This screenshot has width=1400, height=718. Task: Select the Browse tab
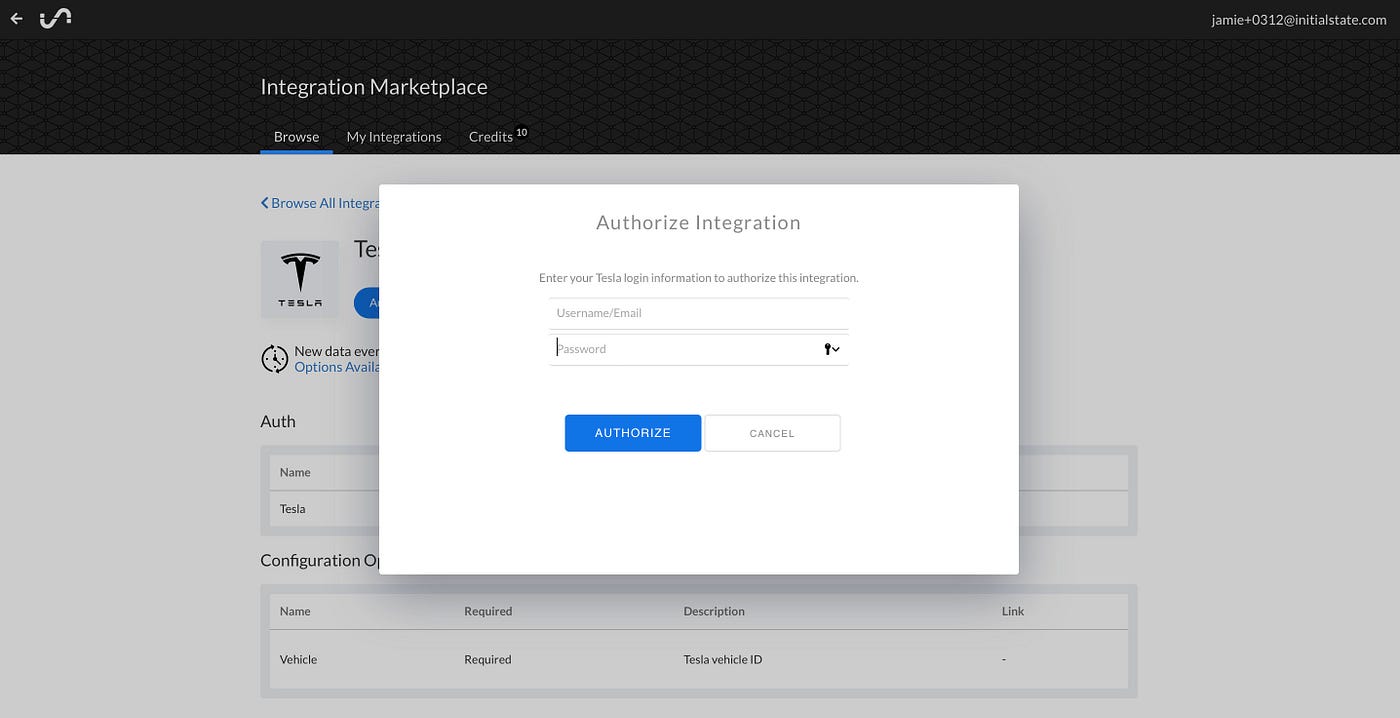pos(296,137)
